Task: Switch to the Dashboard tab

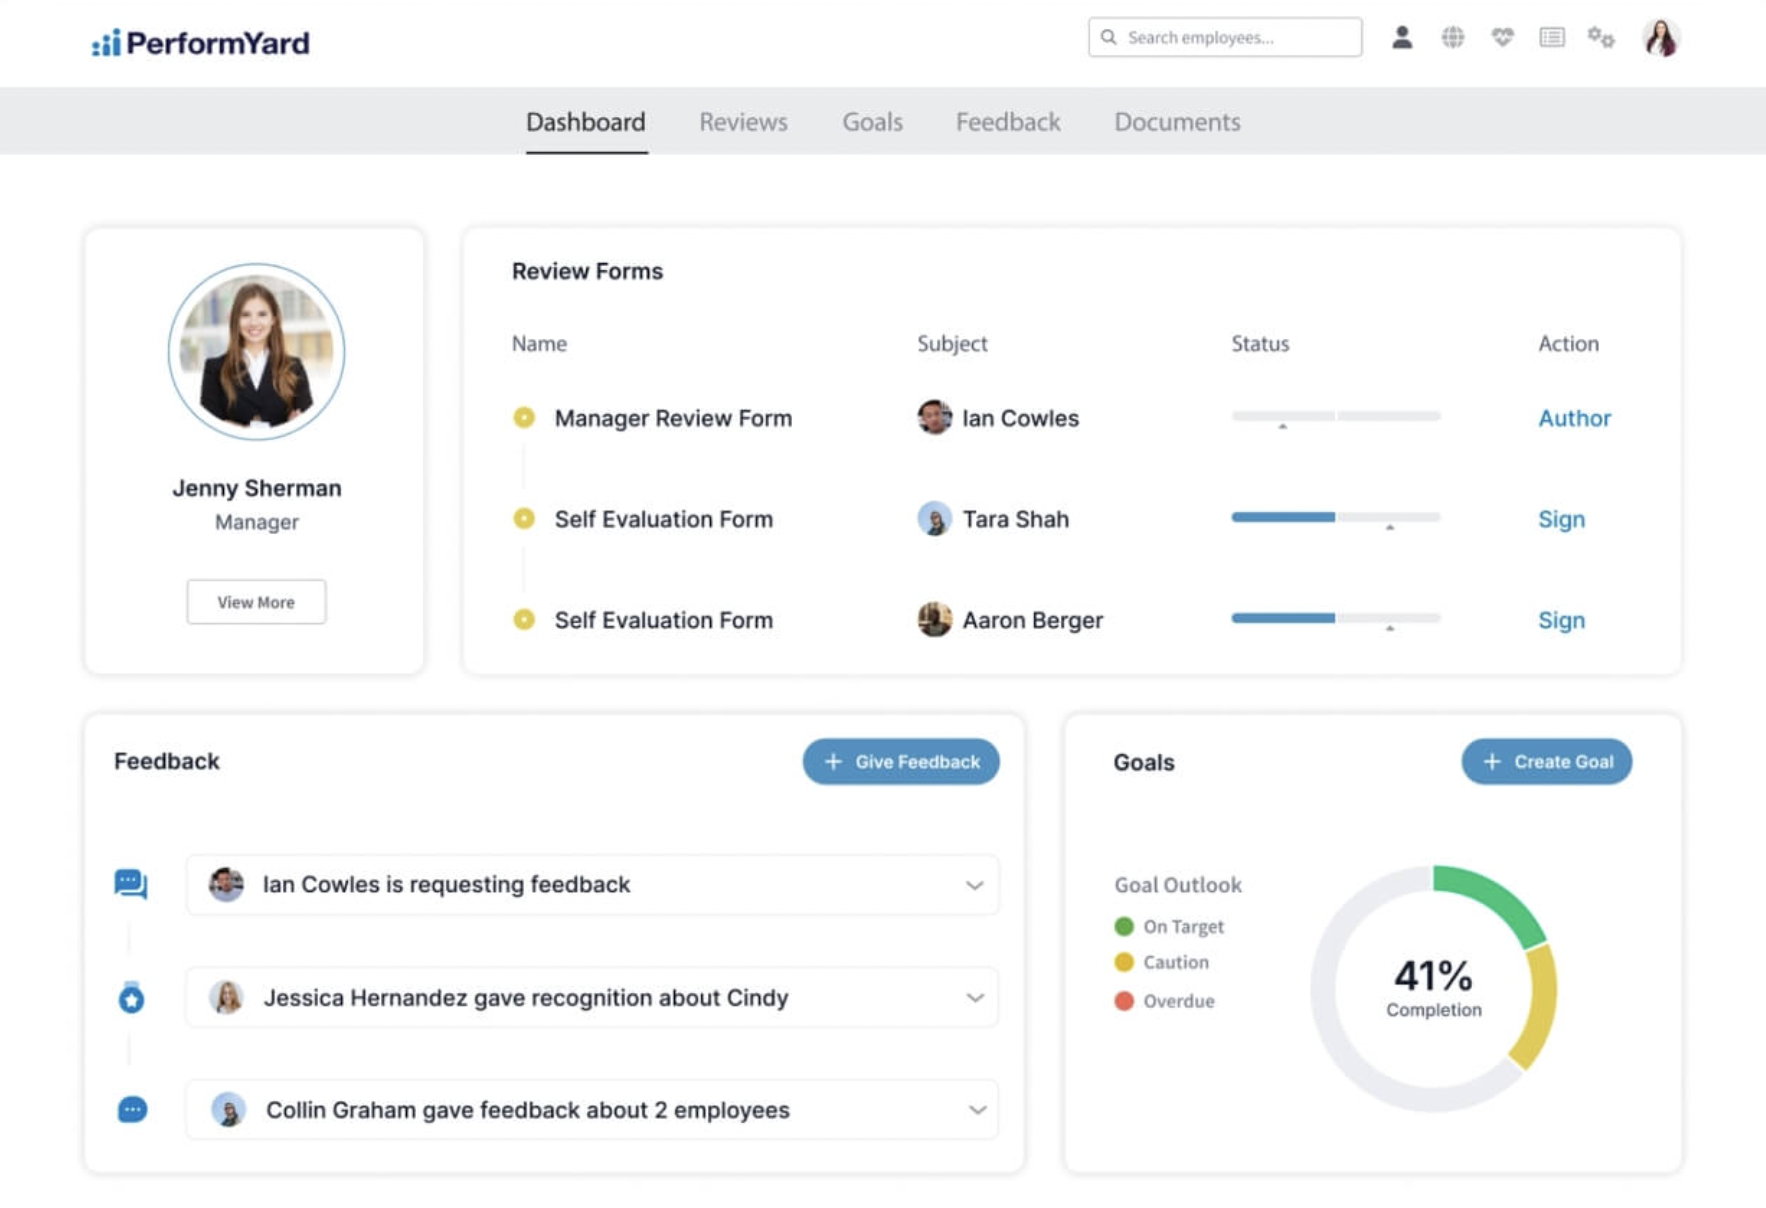Action: [x=586, y=122]
